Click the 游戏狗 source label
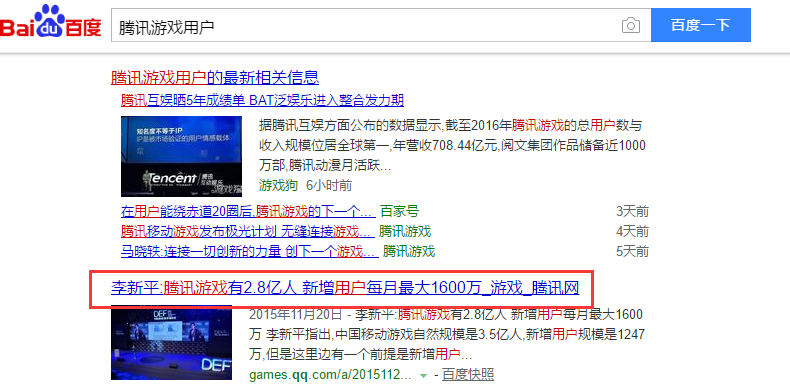Screen dimensions: 790x392 pyautogui.click(x=278, y=185)
